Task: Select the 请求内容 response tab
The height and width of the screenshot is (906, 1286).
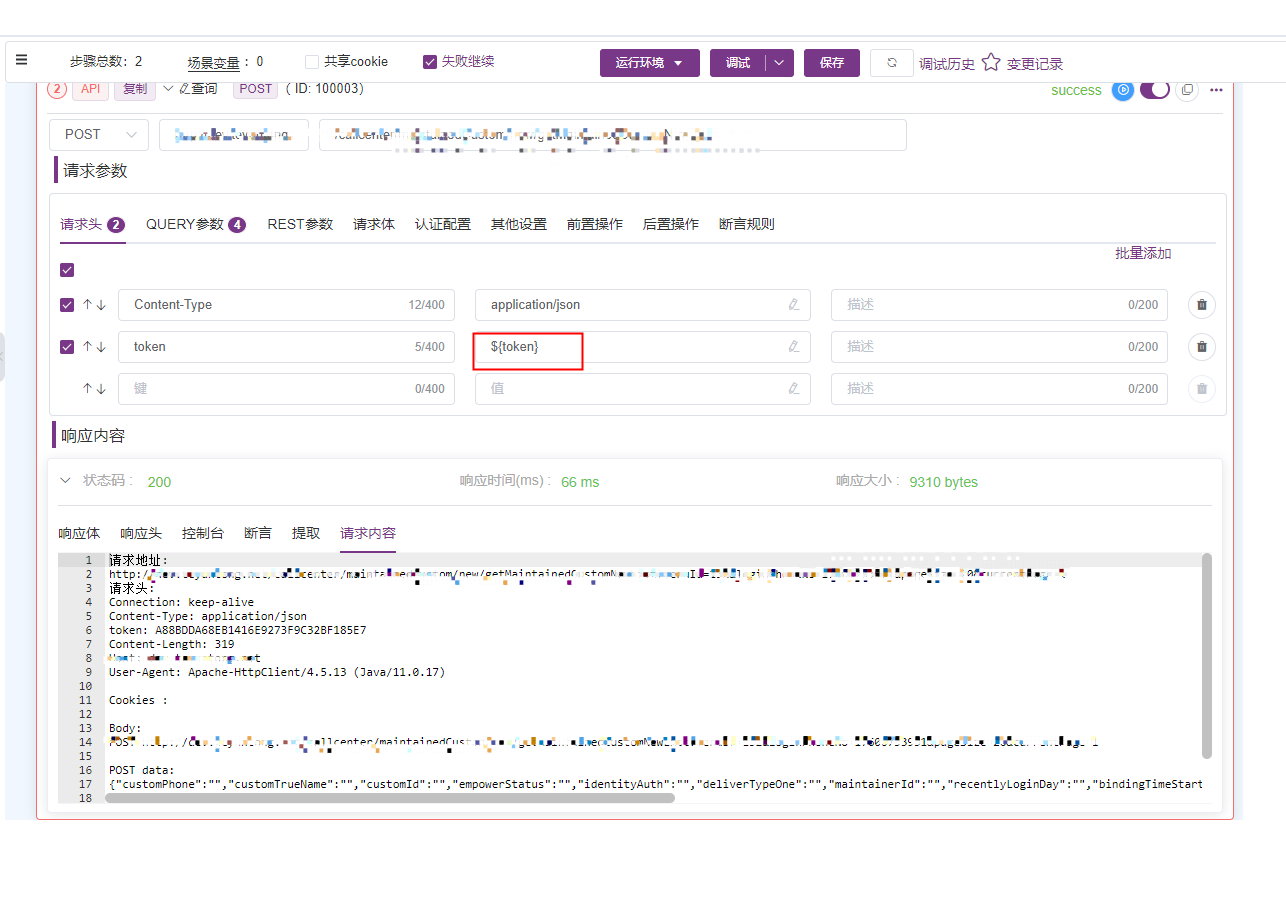Action: (x=368, y=533)
